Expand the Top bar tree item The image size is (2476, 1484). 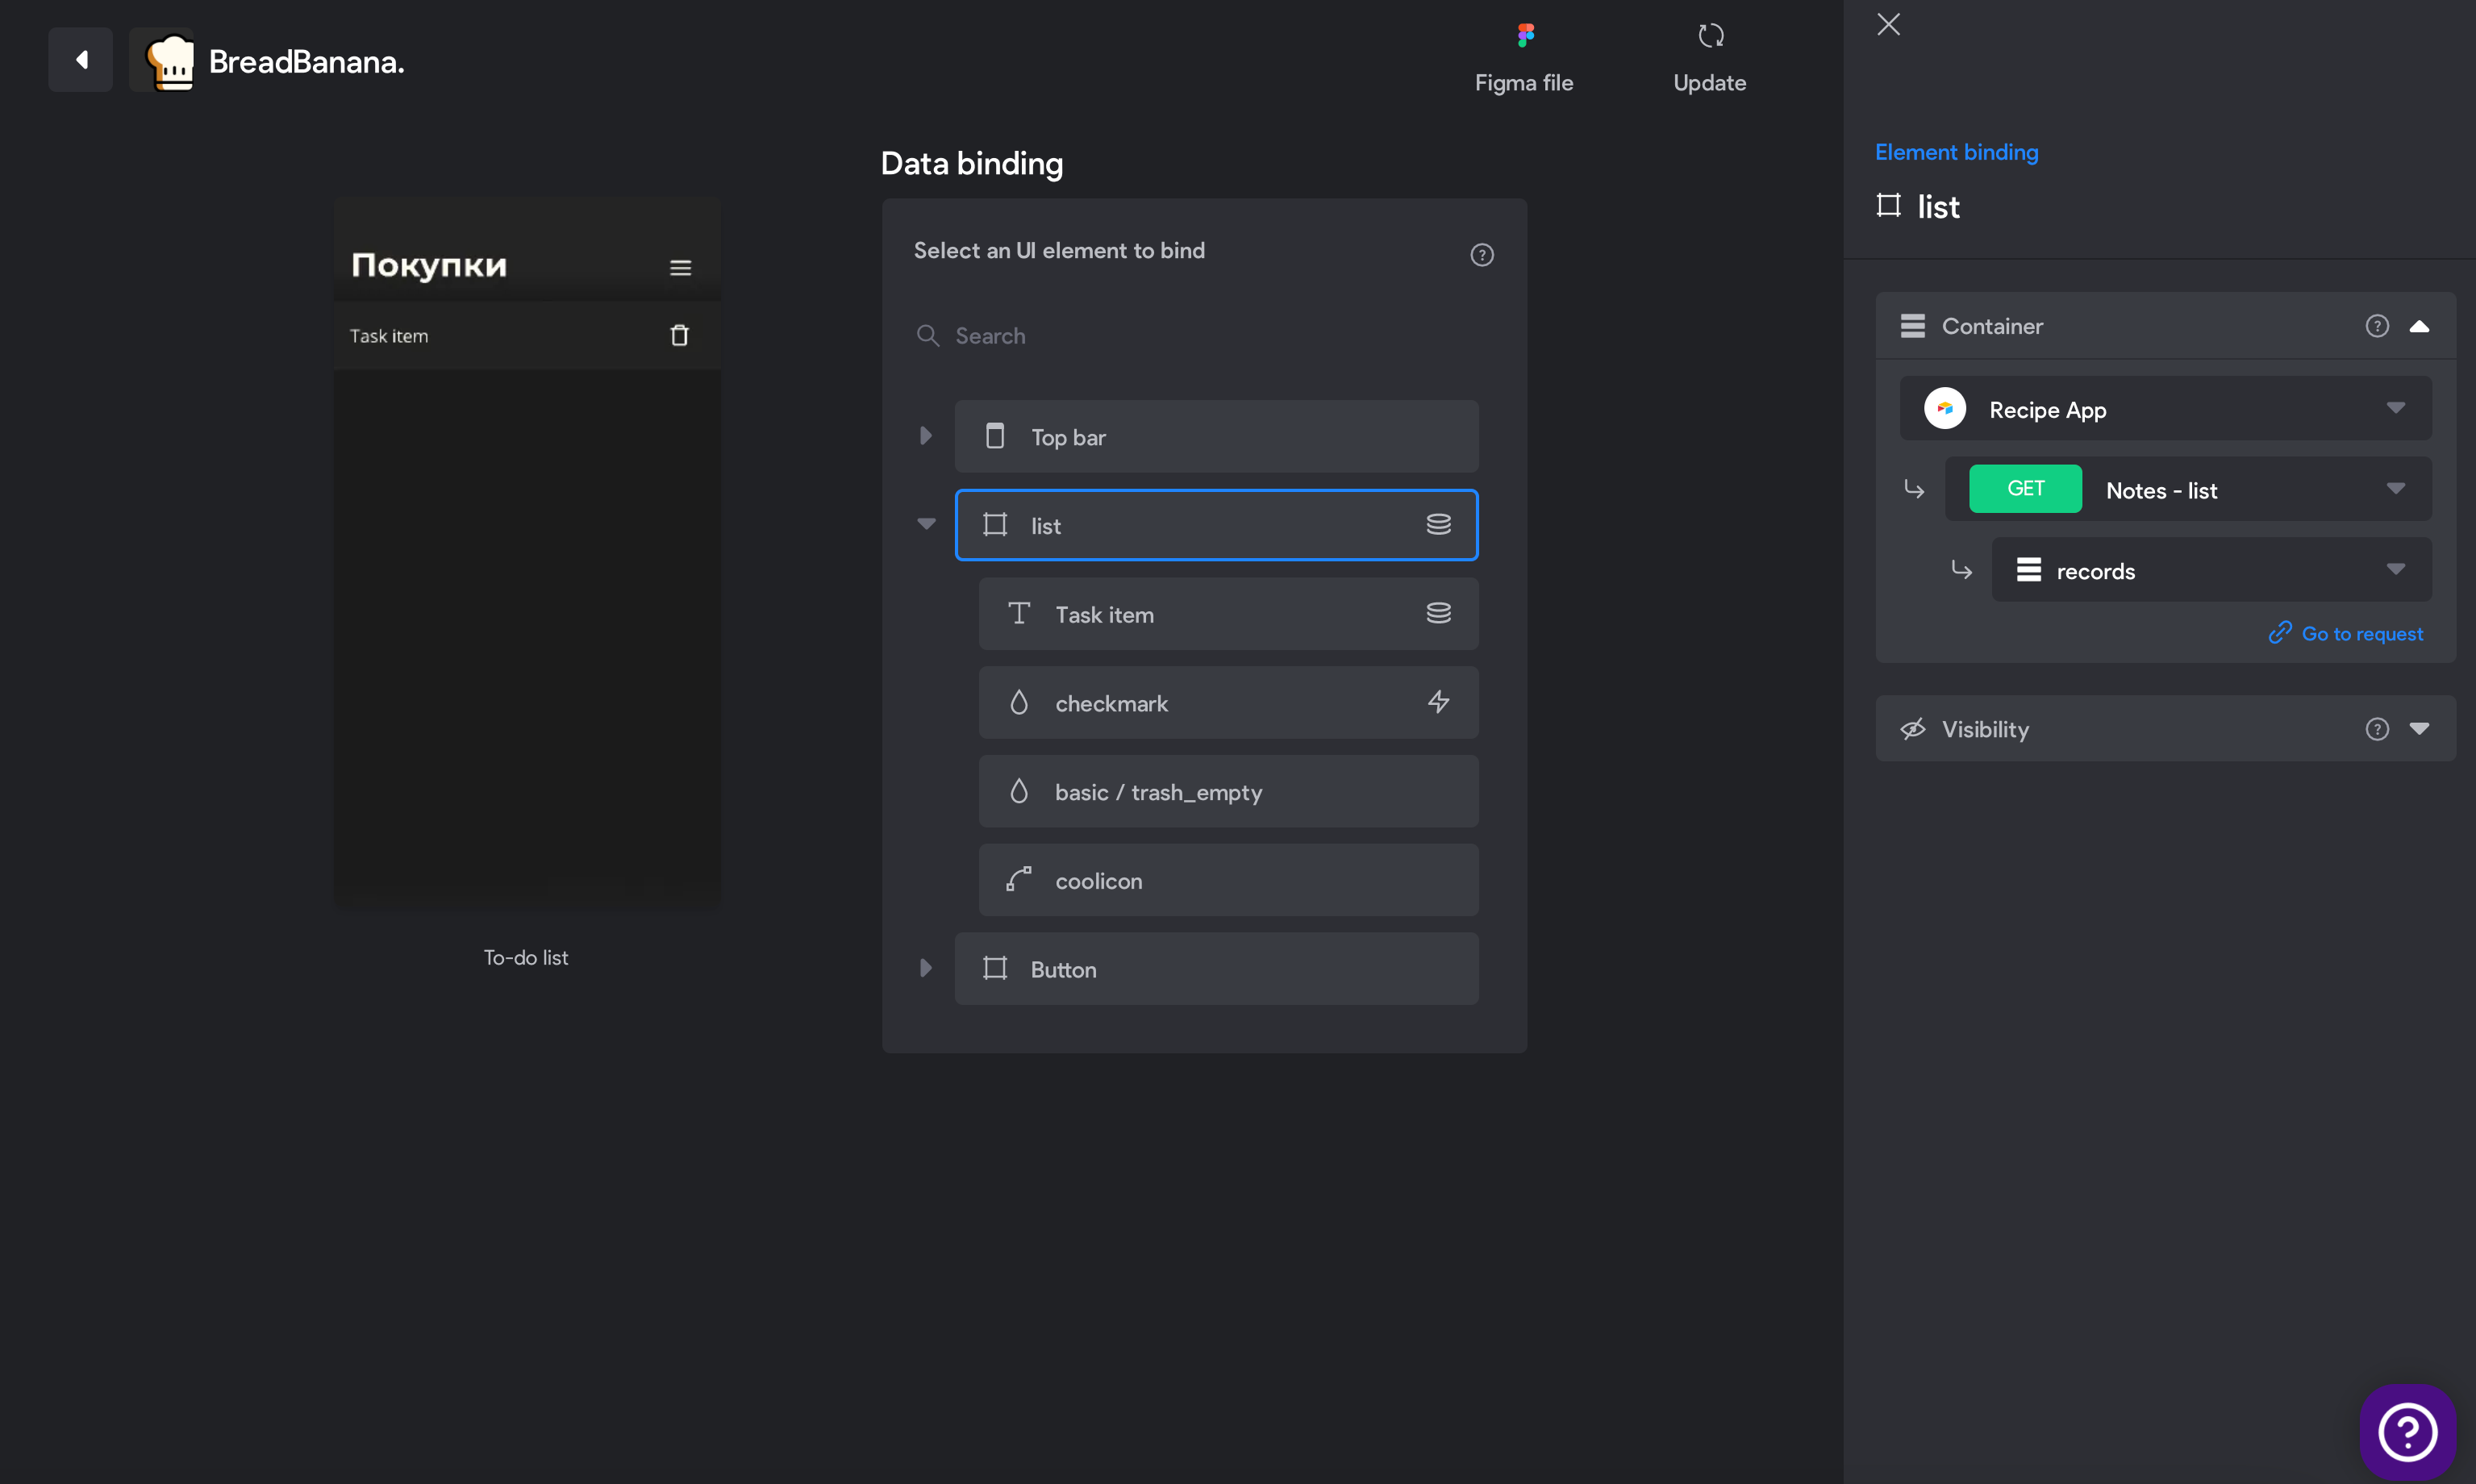tap(926, 435)
